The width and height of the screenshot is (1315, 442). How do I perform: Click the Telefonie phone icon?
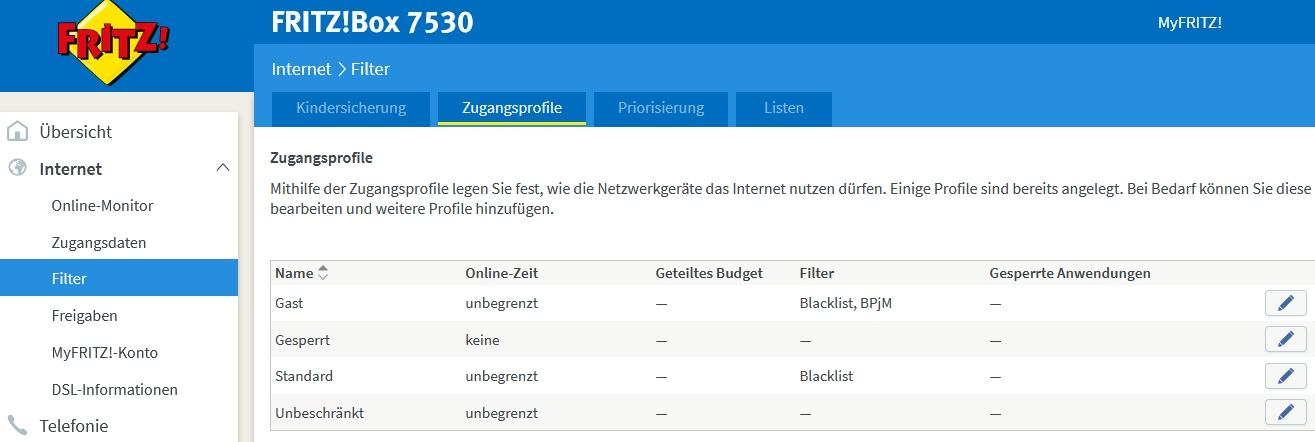coord(17,425)
